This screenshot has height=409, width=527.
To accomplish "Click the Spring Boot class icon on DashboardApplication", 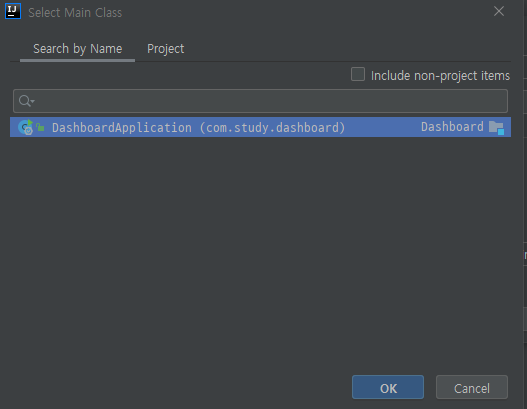I will [x=26, y=127].
